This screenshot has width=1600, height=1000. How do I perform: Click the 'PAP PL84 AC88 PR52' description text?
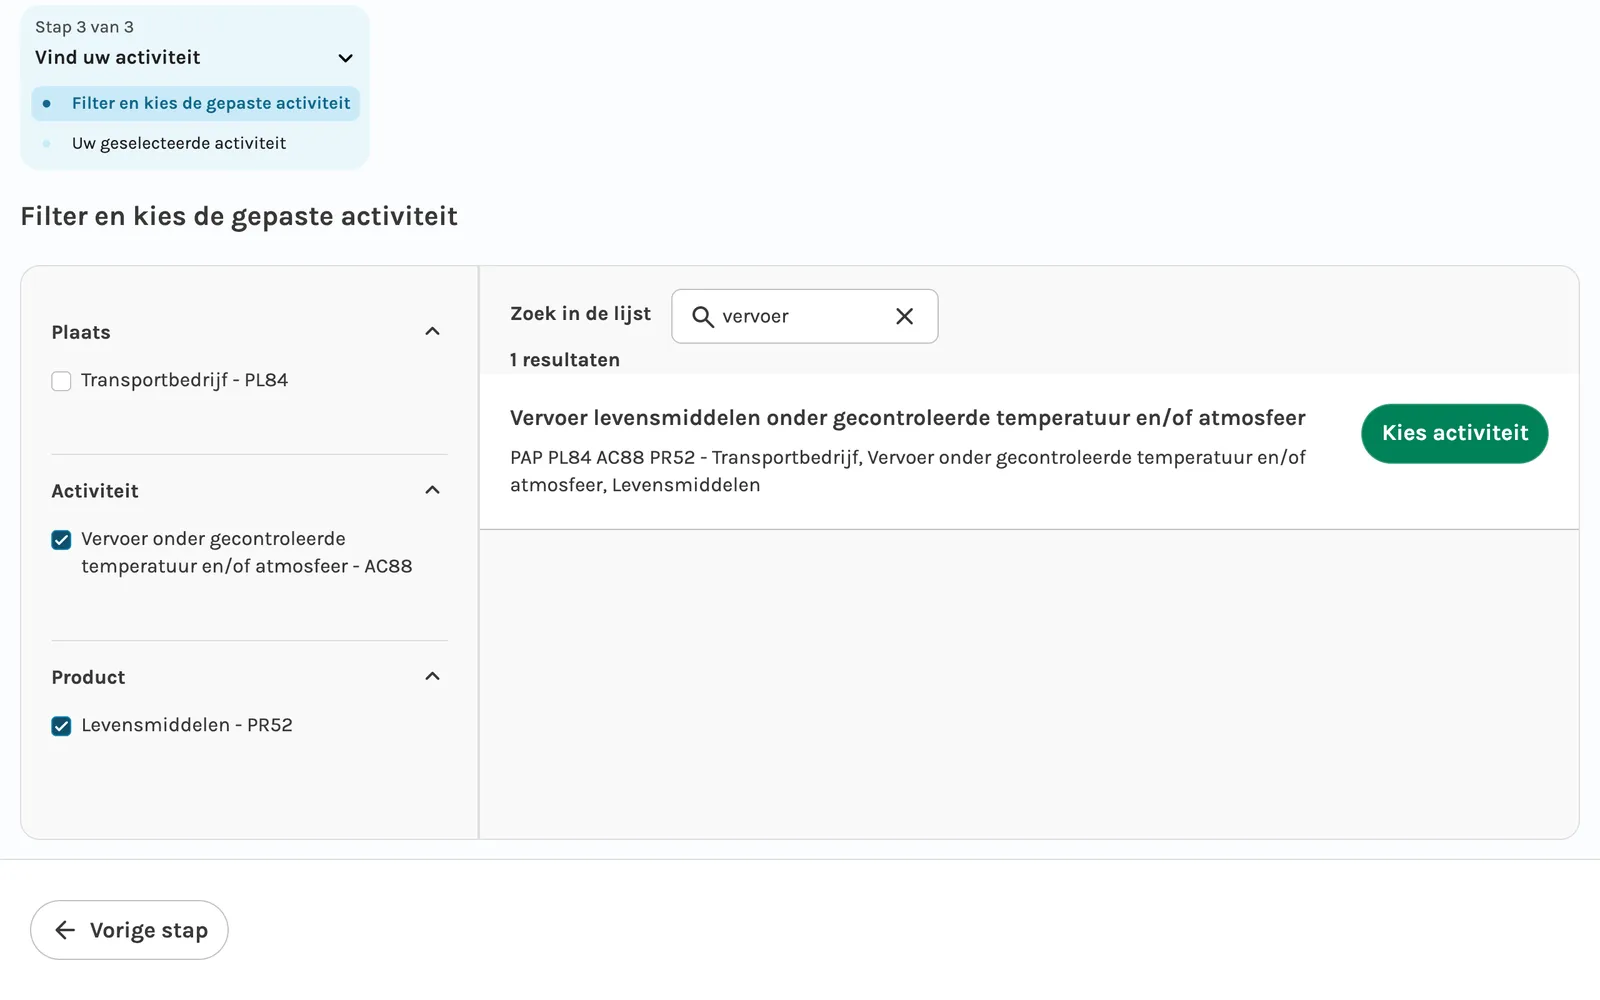click(x=908, y=471)
